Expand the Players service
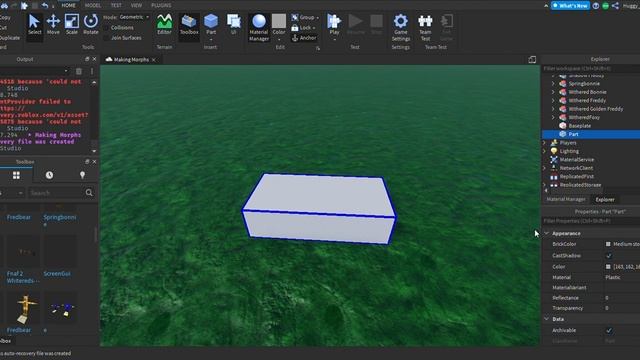 (544, 143)
